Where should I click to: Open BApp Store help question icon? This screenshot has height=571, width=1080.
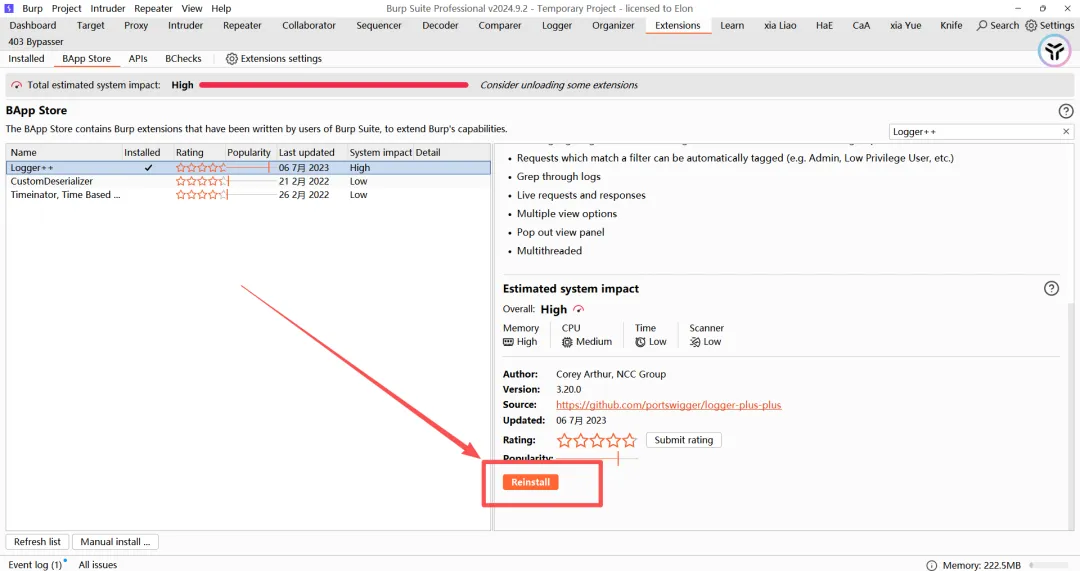click(1066, 111)
